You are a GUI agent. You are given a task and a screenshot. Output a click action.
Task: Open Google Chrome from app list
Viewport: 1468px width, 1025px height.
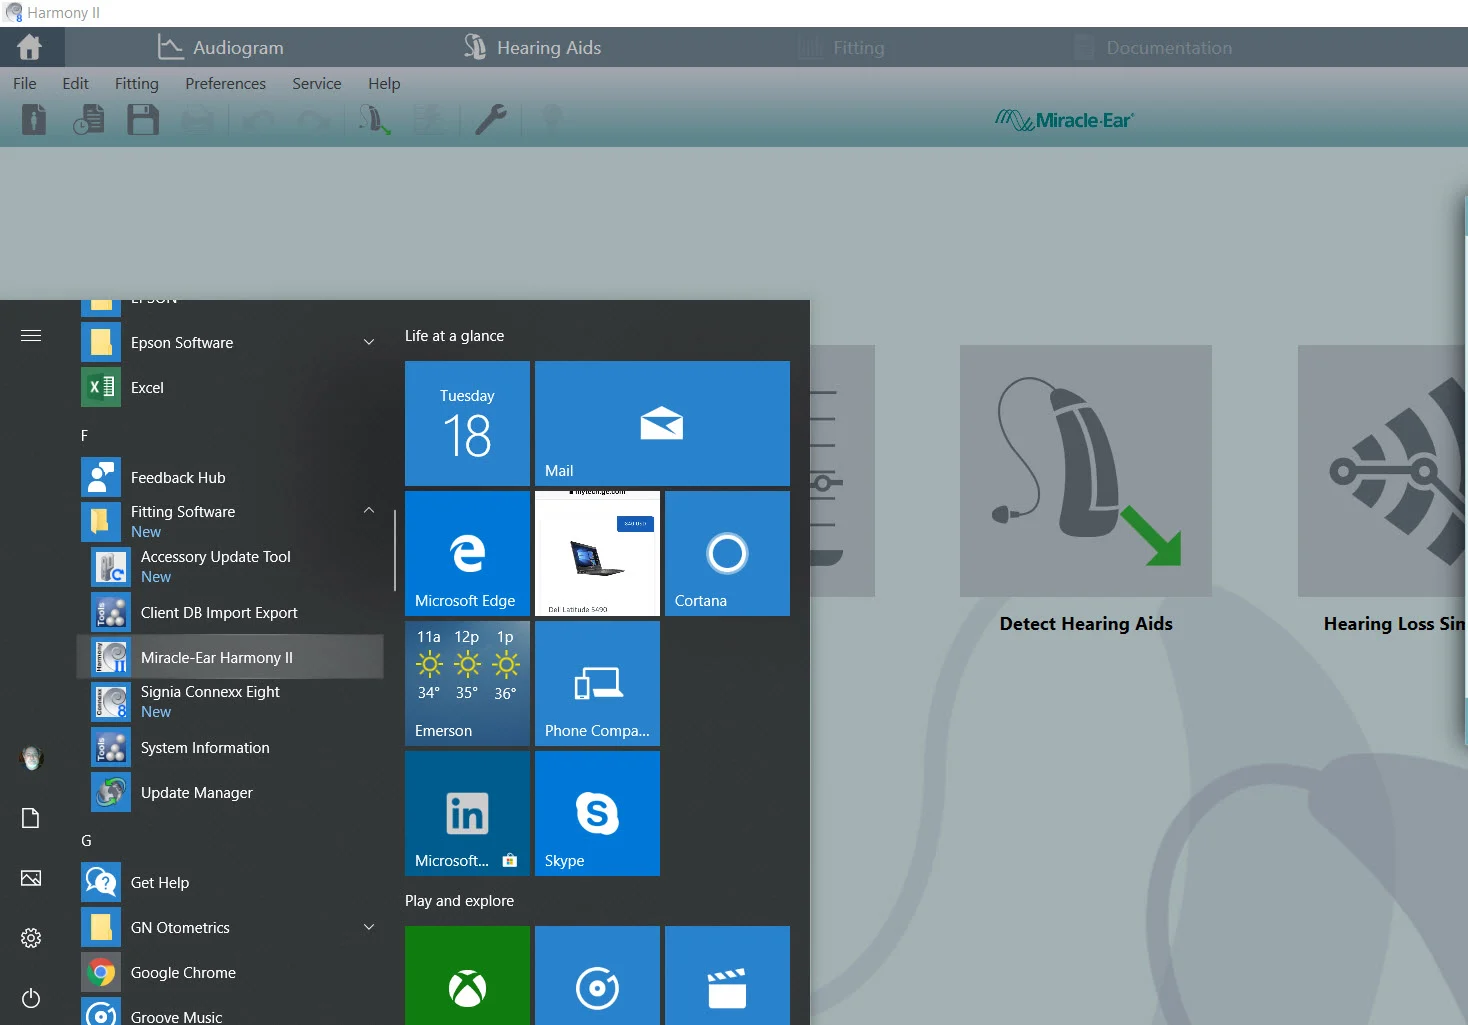click(x=230, y=972)
